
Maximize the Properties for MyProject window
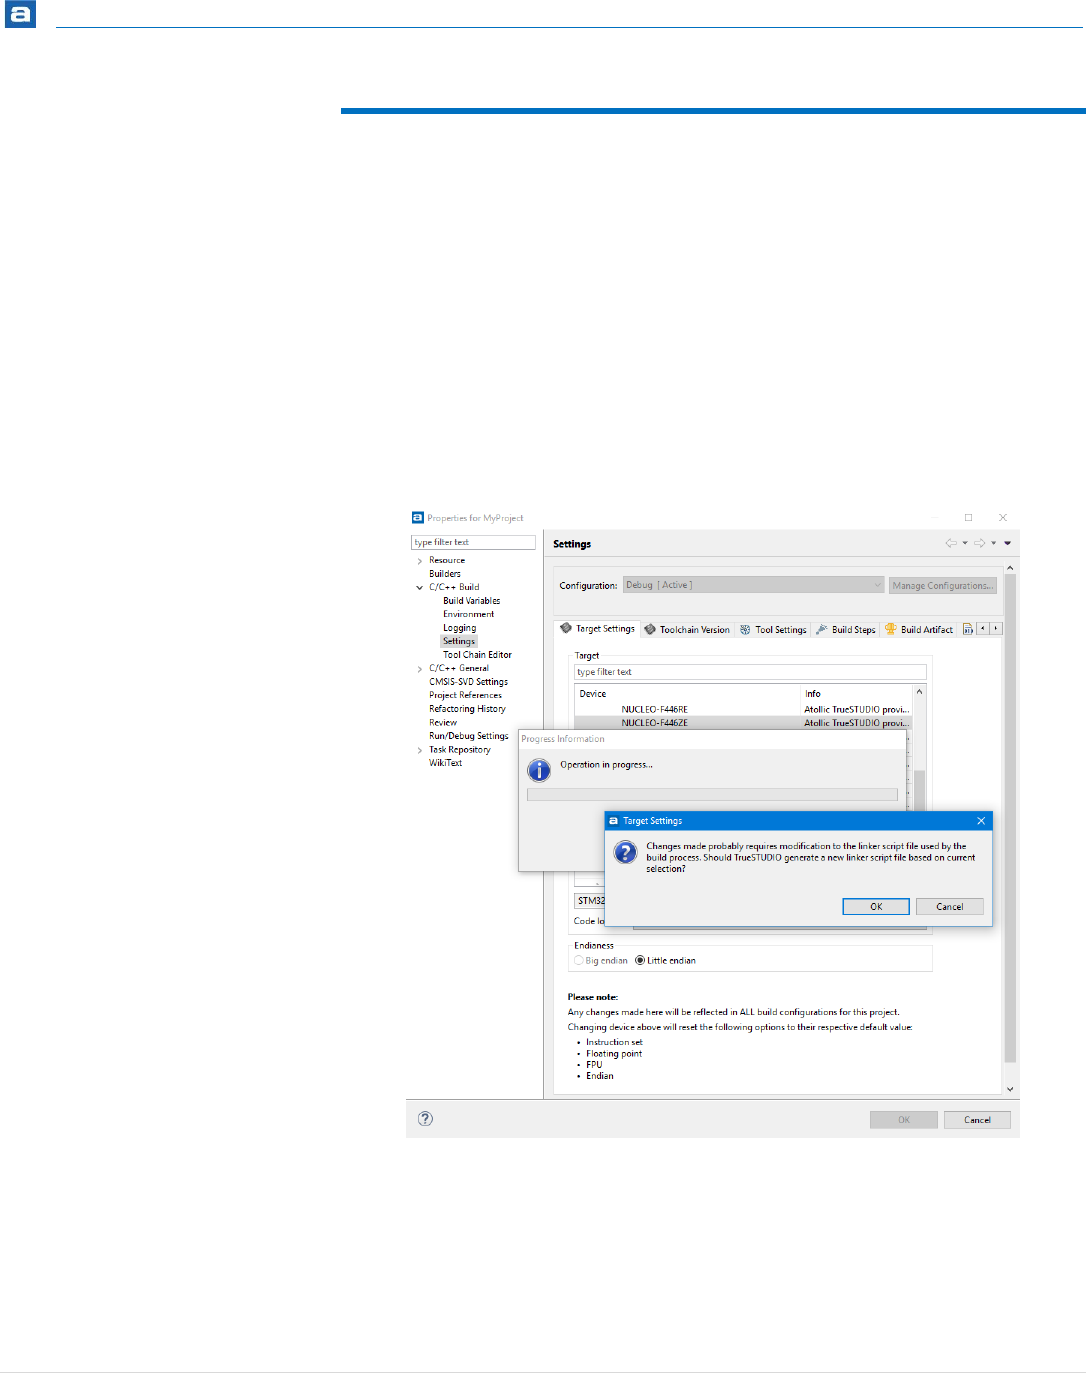968,517
